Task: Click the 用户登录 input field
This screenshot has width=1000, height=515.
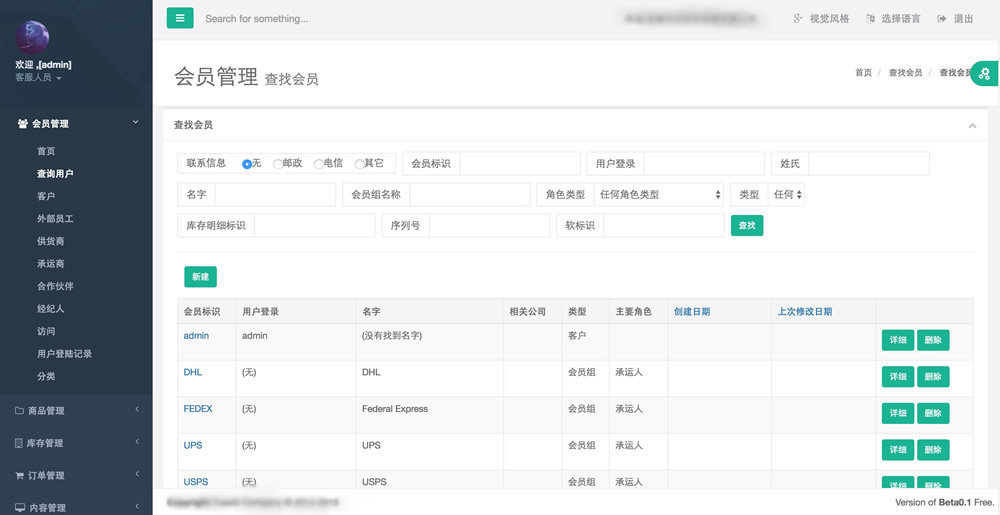Action: pyautogui.click(x=704, y=164)
